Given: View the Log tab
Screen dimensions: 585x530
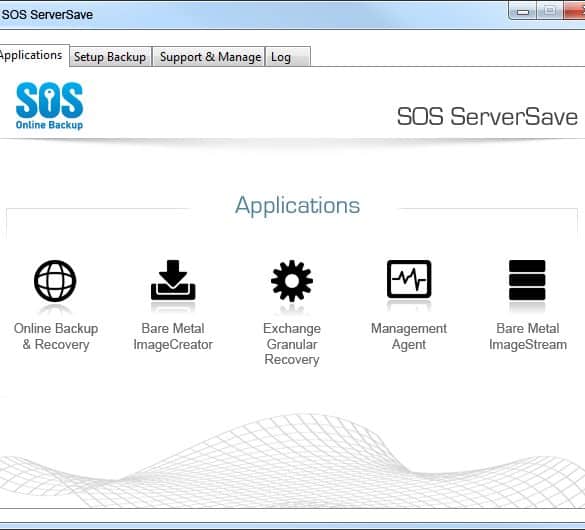Looking at the screenshot, I should click(x=288, y=57).
